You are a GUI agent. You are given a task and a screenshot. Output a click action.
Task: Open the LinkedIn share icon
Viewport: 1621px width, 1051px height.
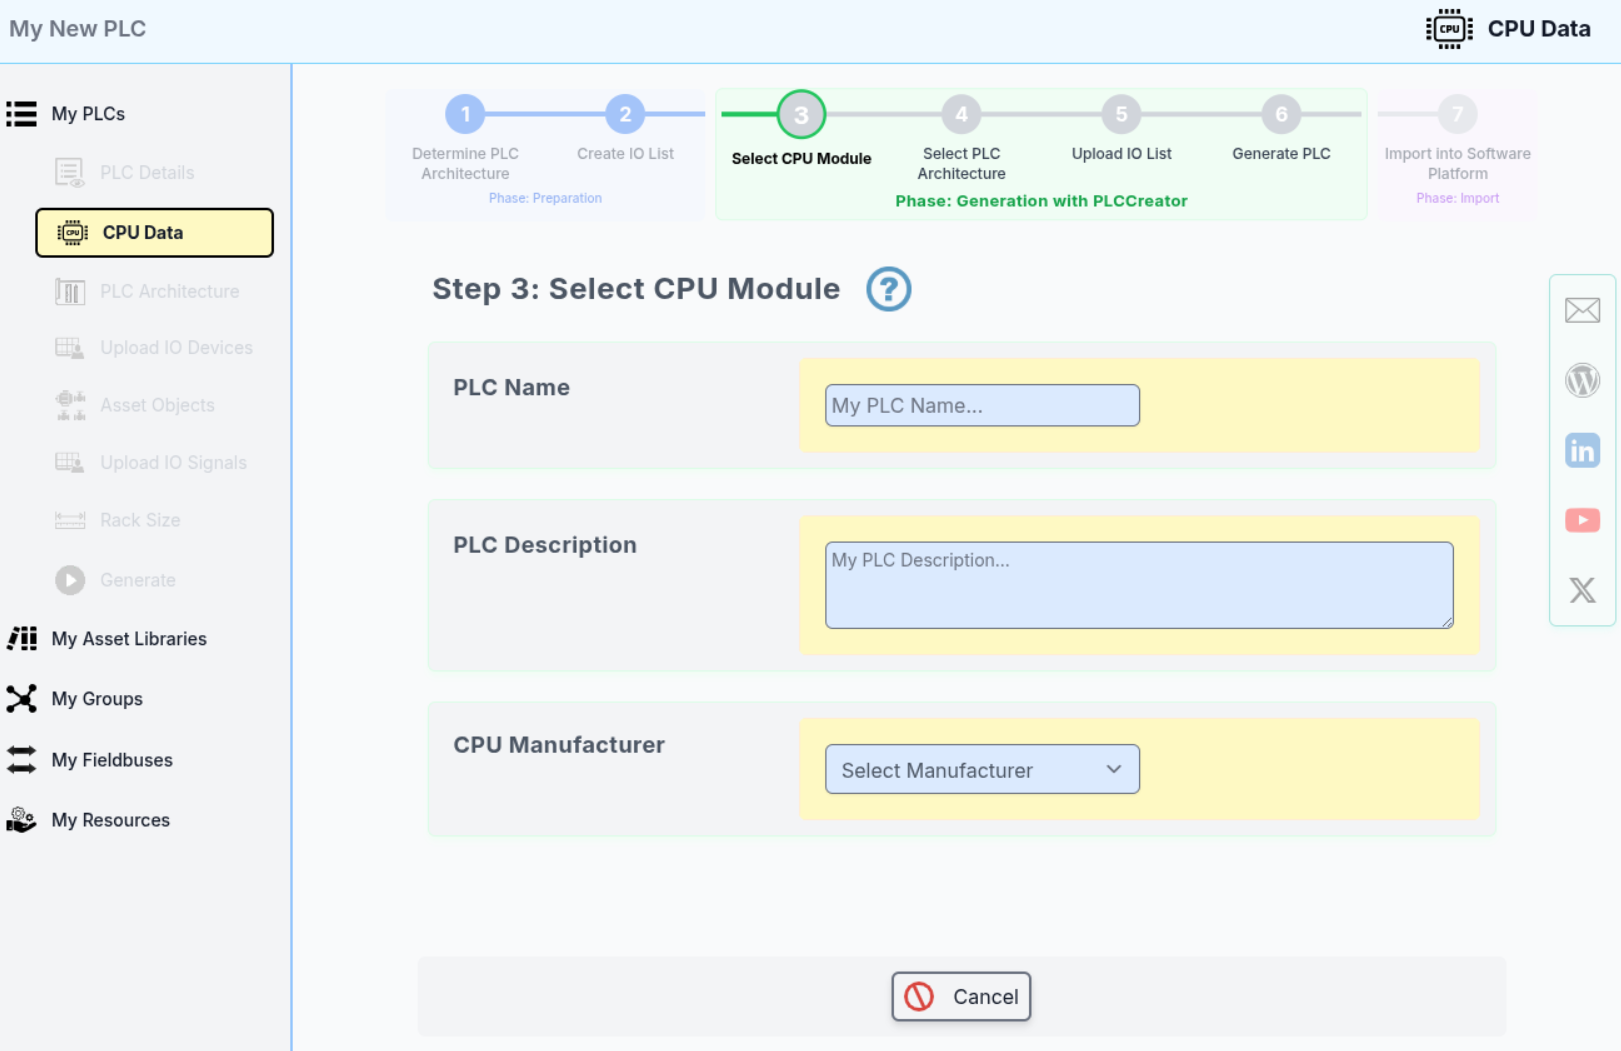point(1582,451)
